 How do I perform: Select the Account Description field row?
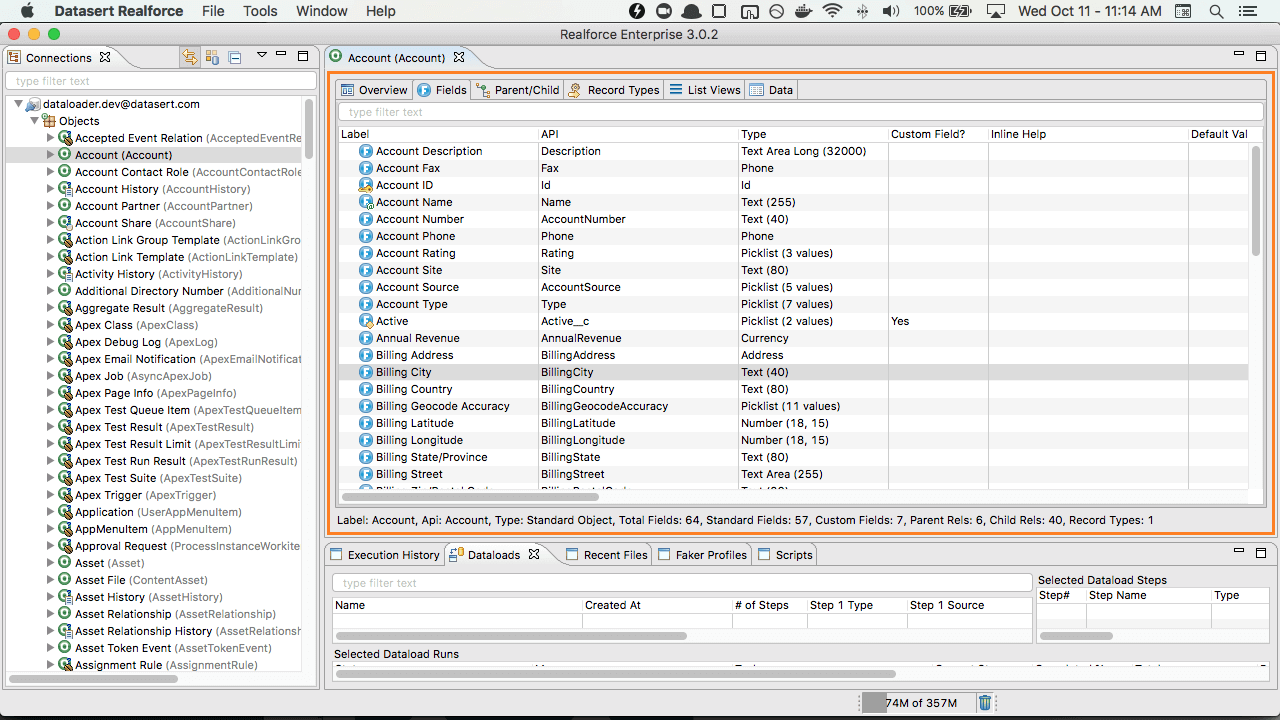click(x=793, y=151)
